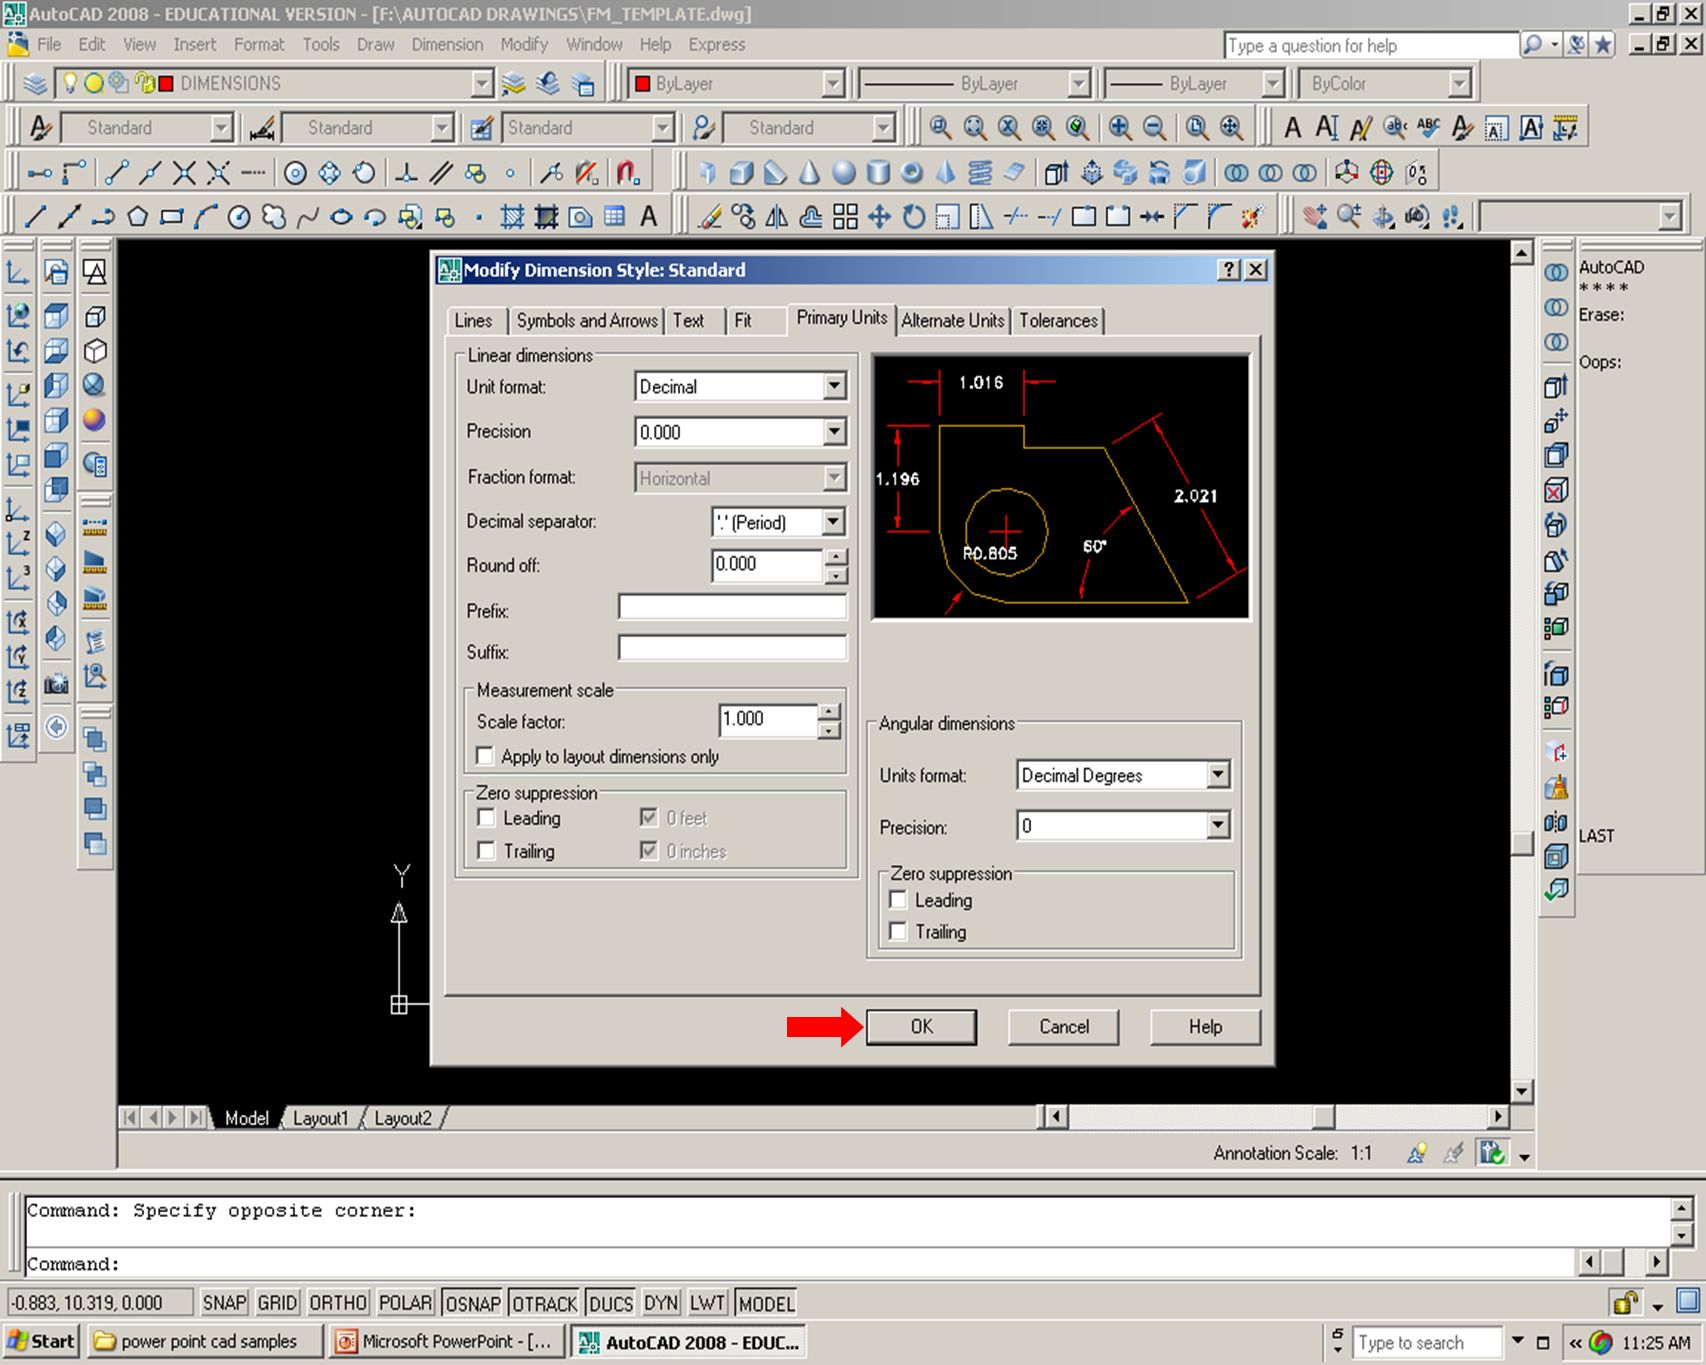Open the Unit format dropdown

(x=835, y=386)
